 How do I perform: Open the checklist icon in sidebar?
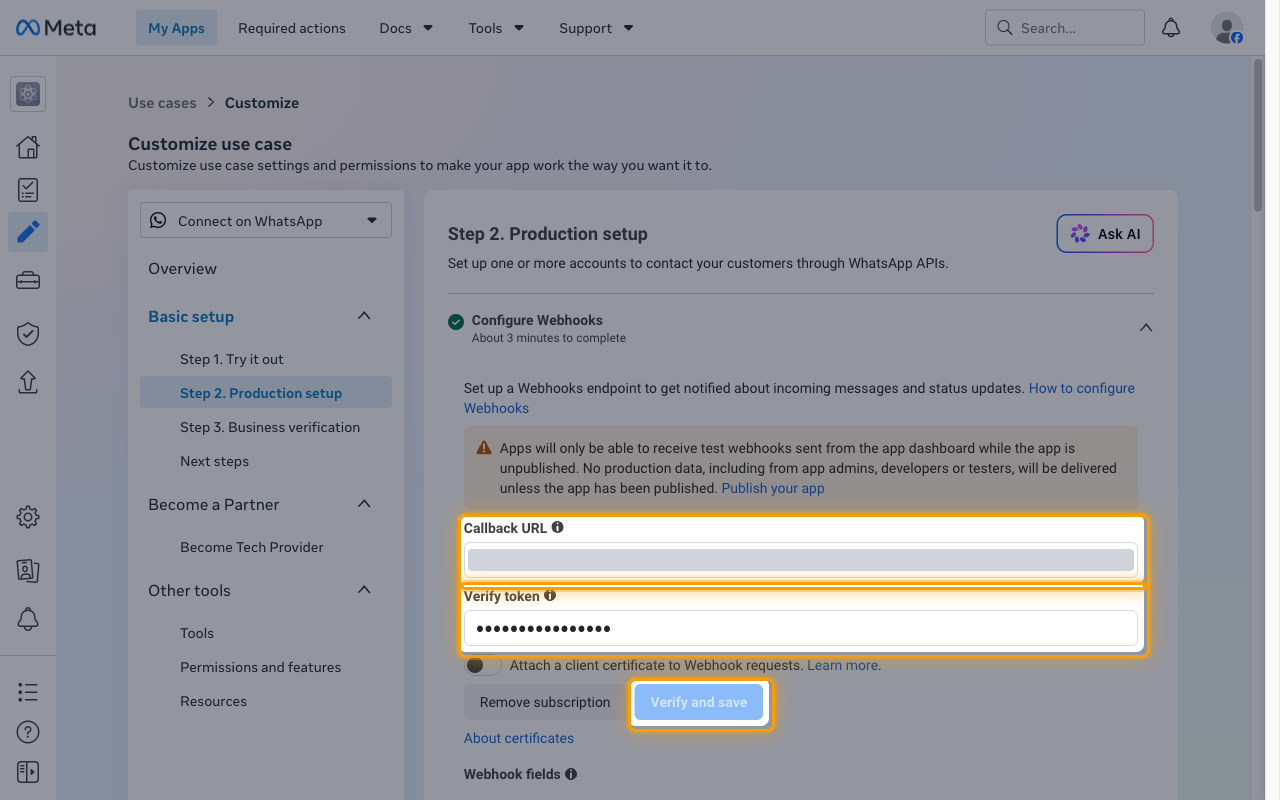(x=28, y=190)
